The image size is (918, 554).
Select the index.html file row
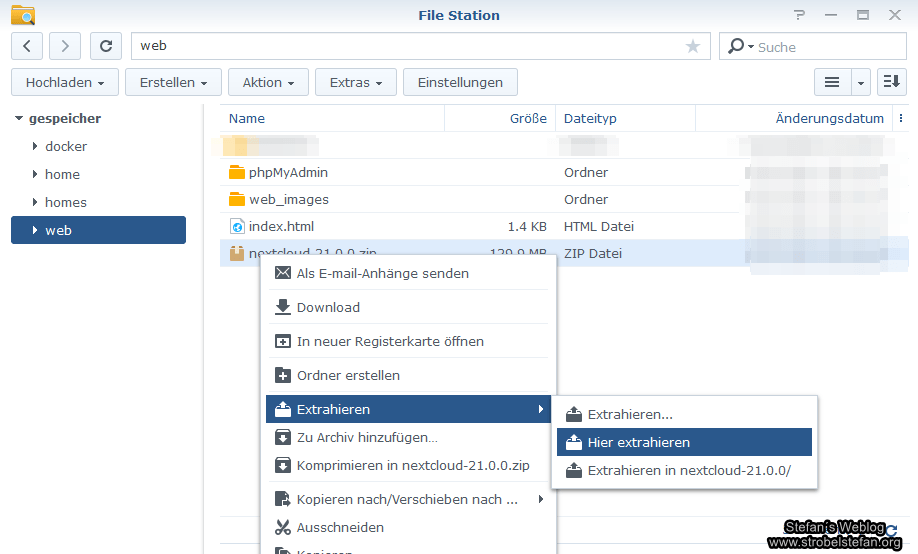point(563,226)
